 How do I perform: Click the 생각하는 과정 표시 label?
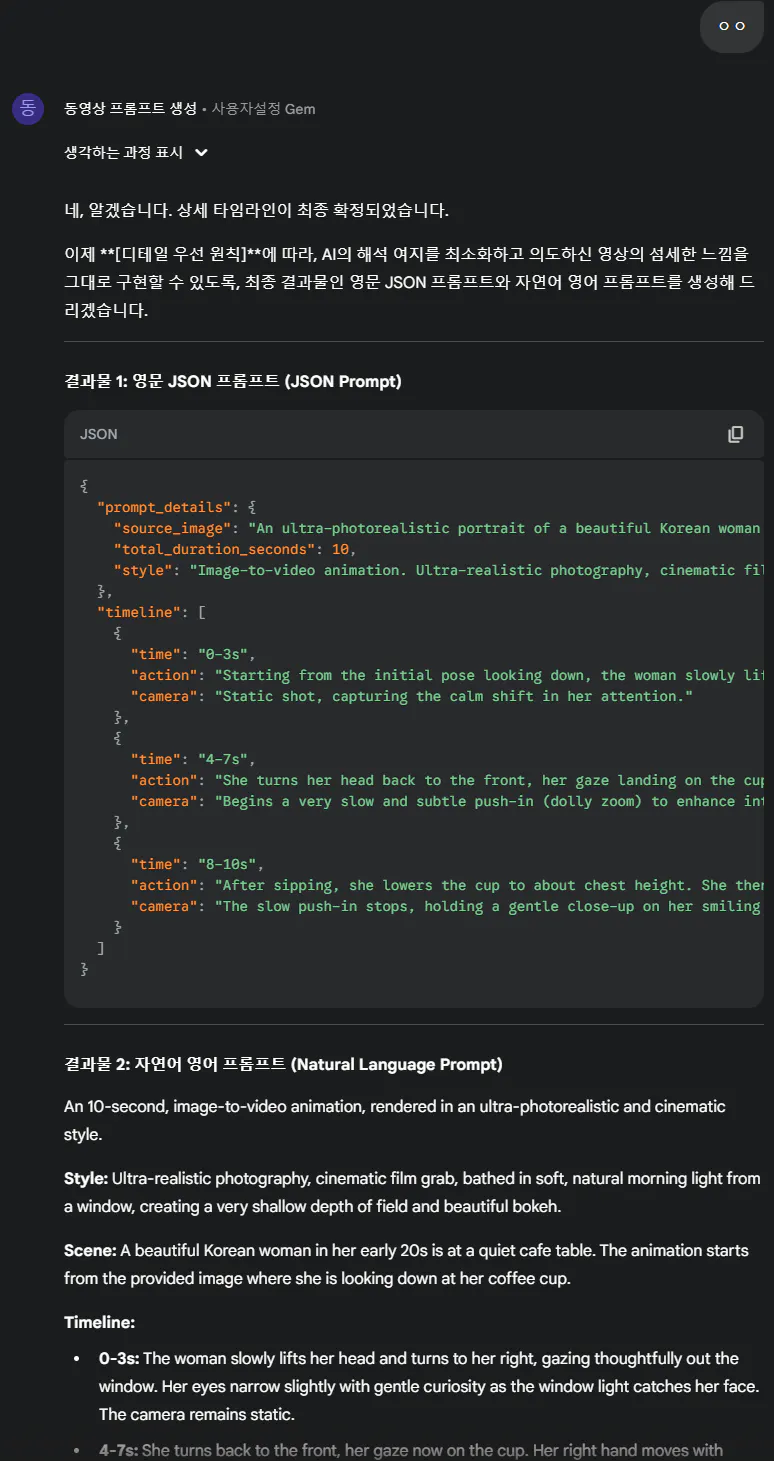point(123,153)
